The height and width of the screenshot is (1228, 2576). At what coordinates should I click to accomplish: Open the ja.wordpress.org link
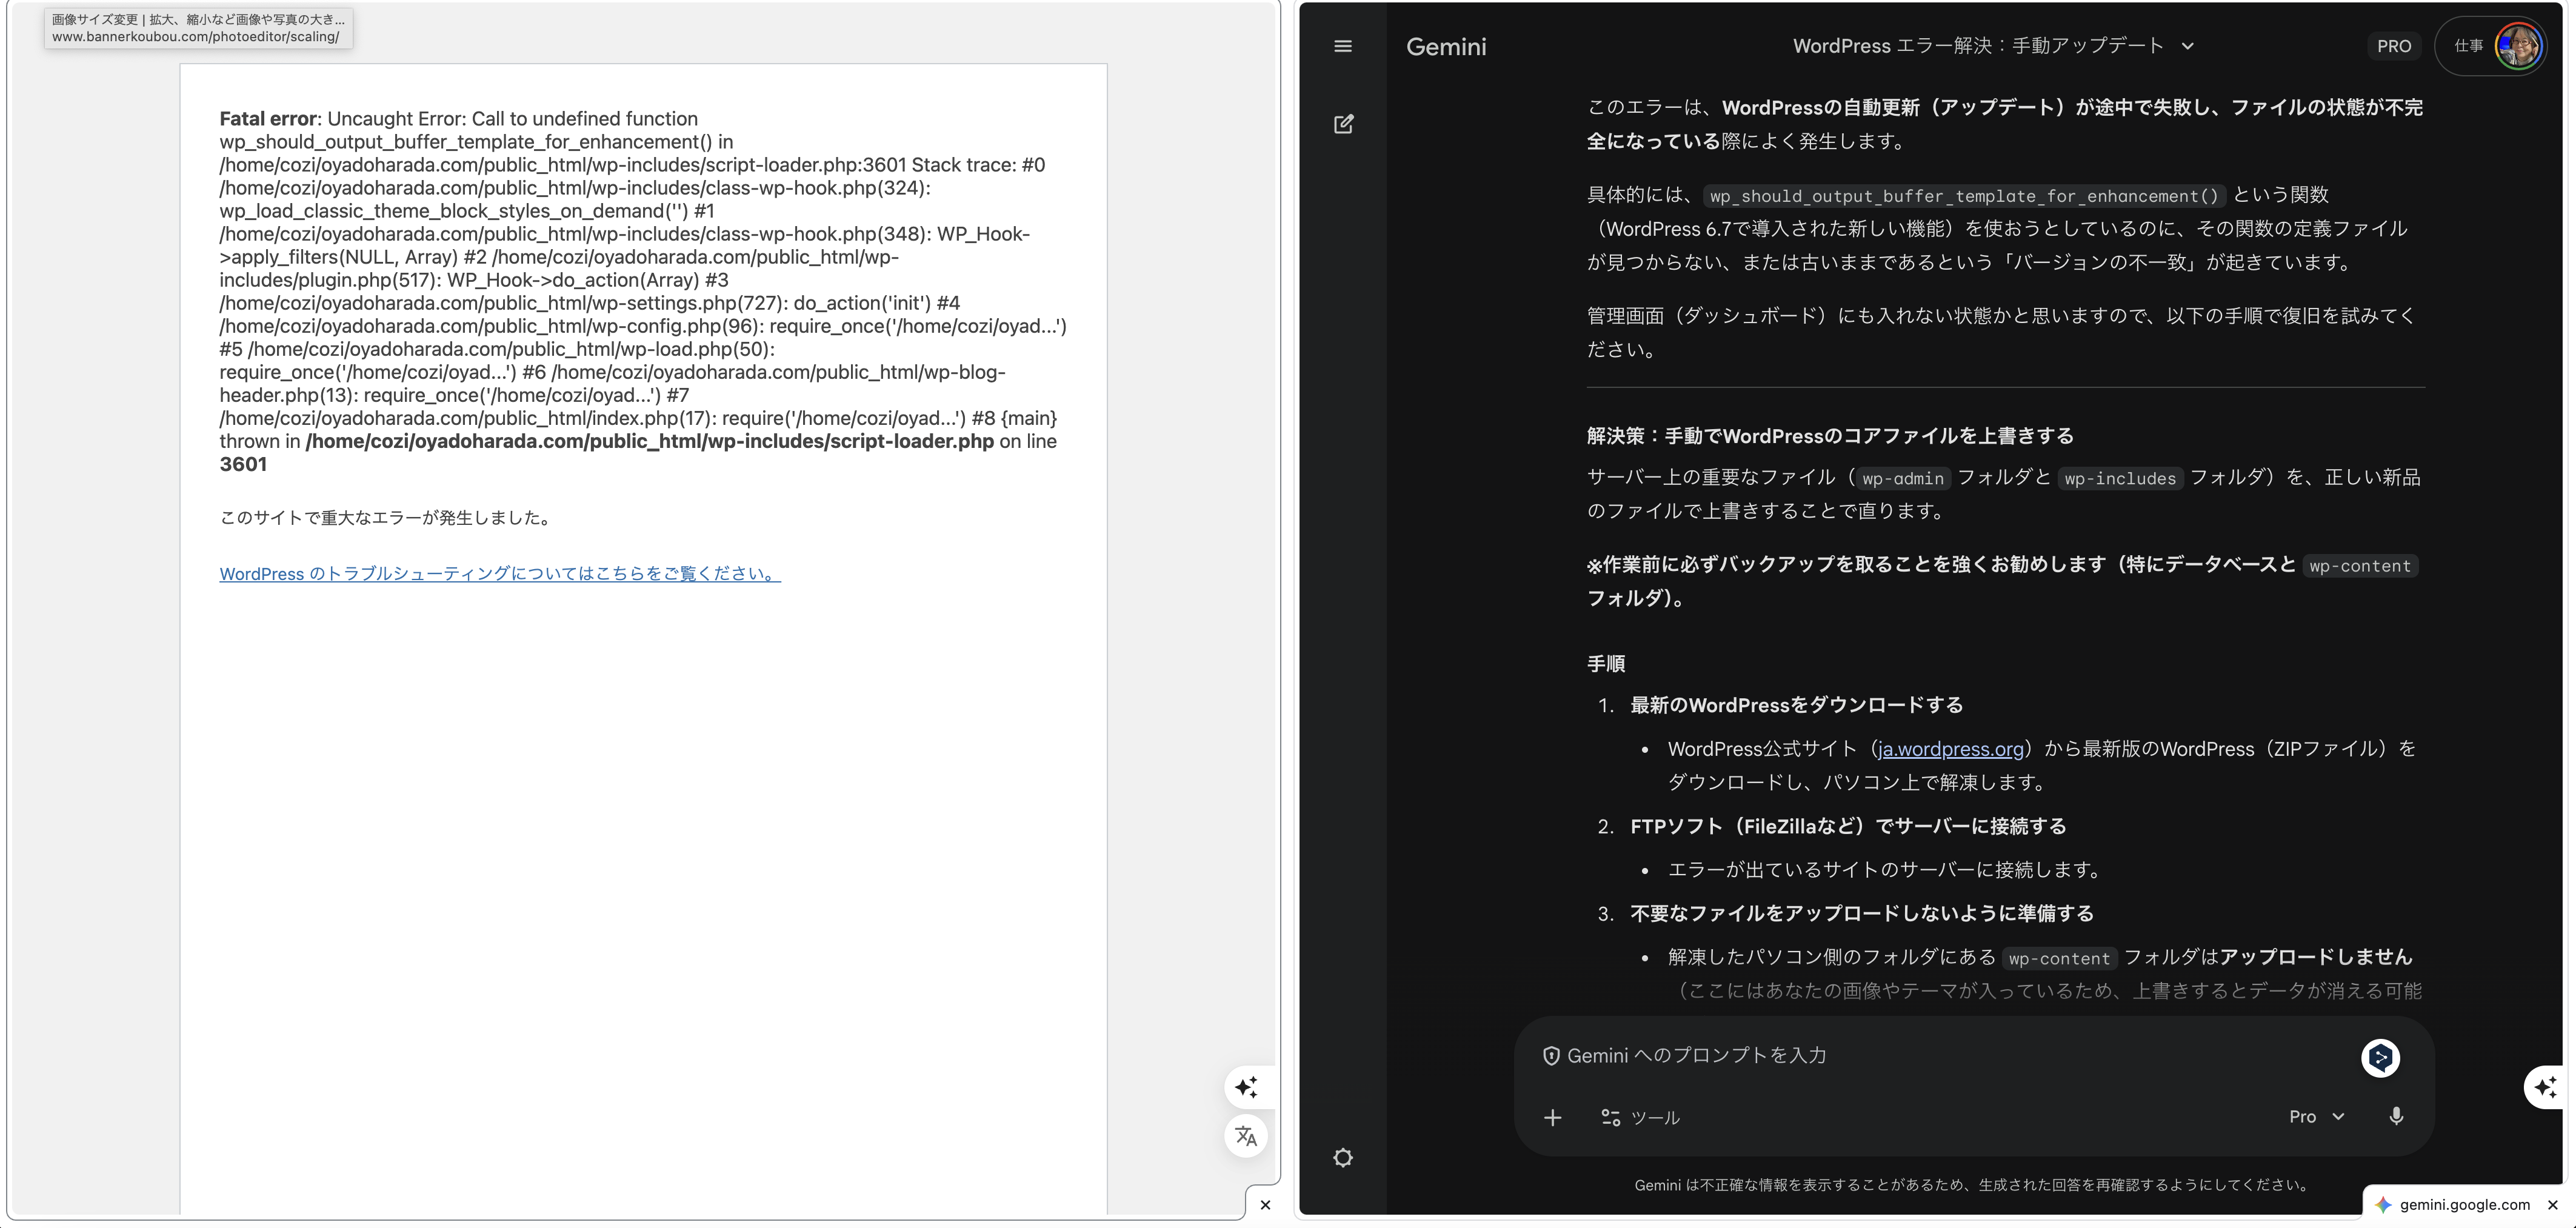pos(1950,749)
